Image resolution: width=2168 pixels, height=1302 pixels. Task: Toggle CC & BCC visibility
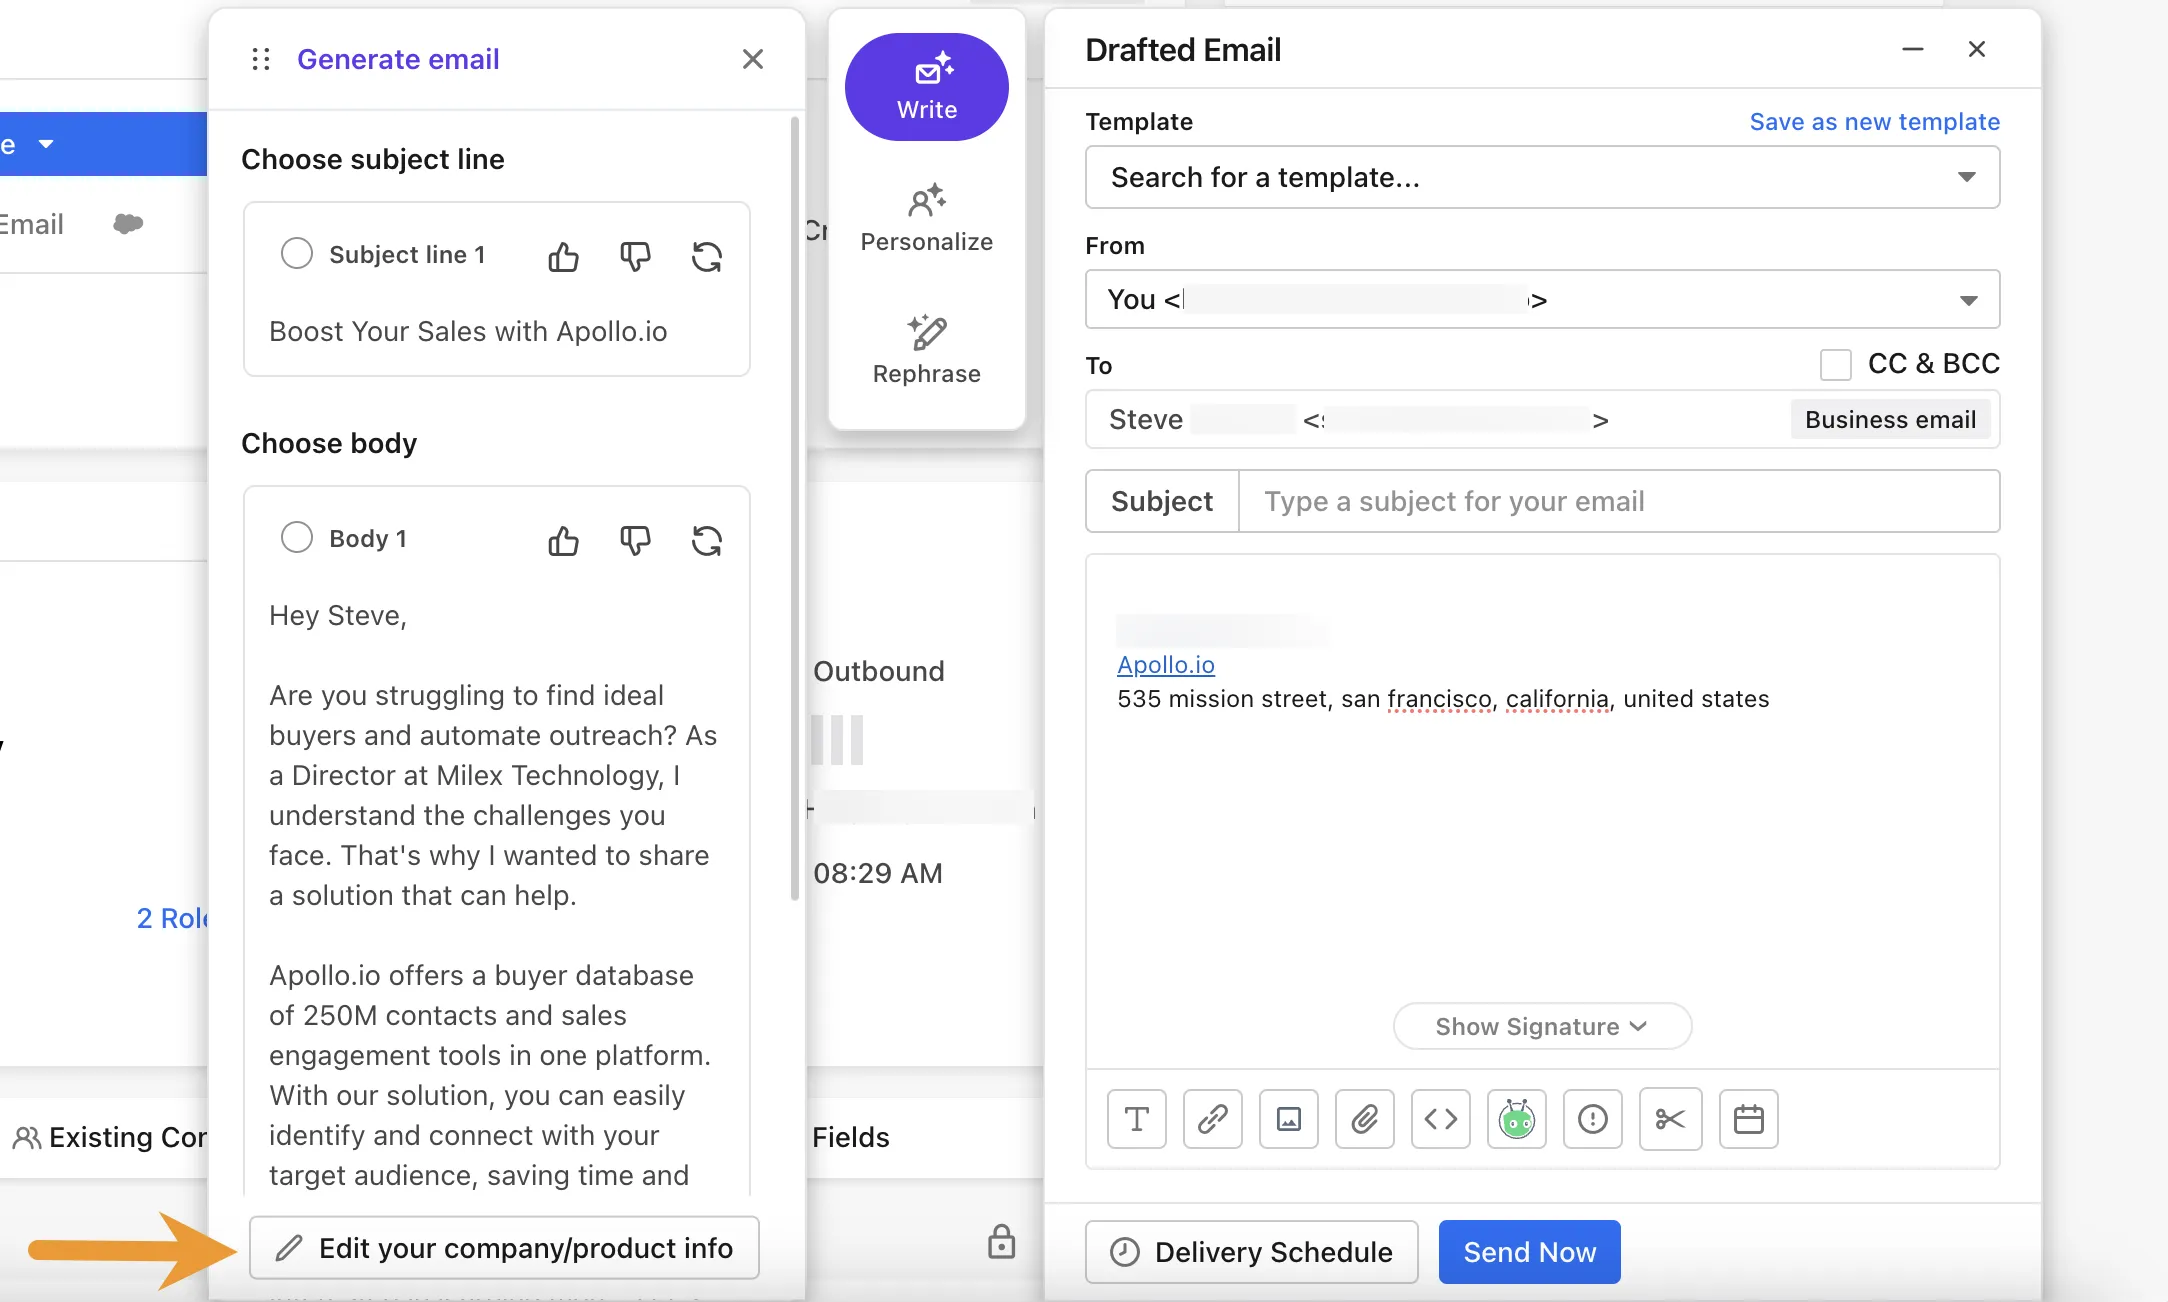(x=1835, y=362)
